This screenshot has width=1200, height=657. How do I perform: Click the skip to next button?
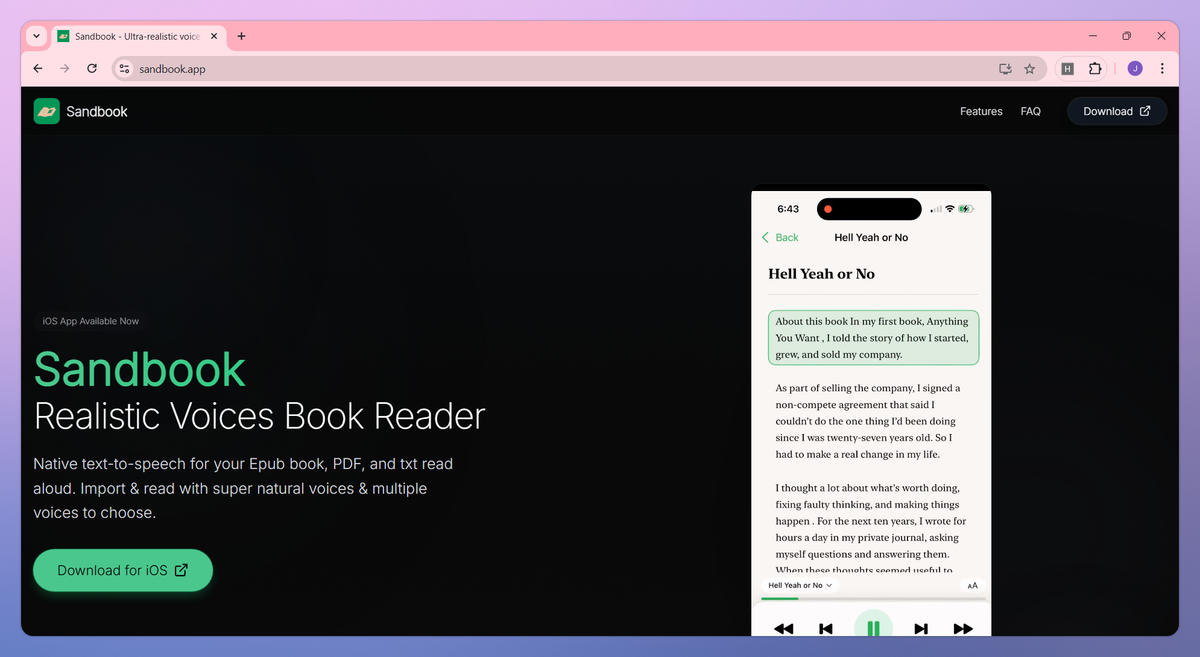921,628
